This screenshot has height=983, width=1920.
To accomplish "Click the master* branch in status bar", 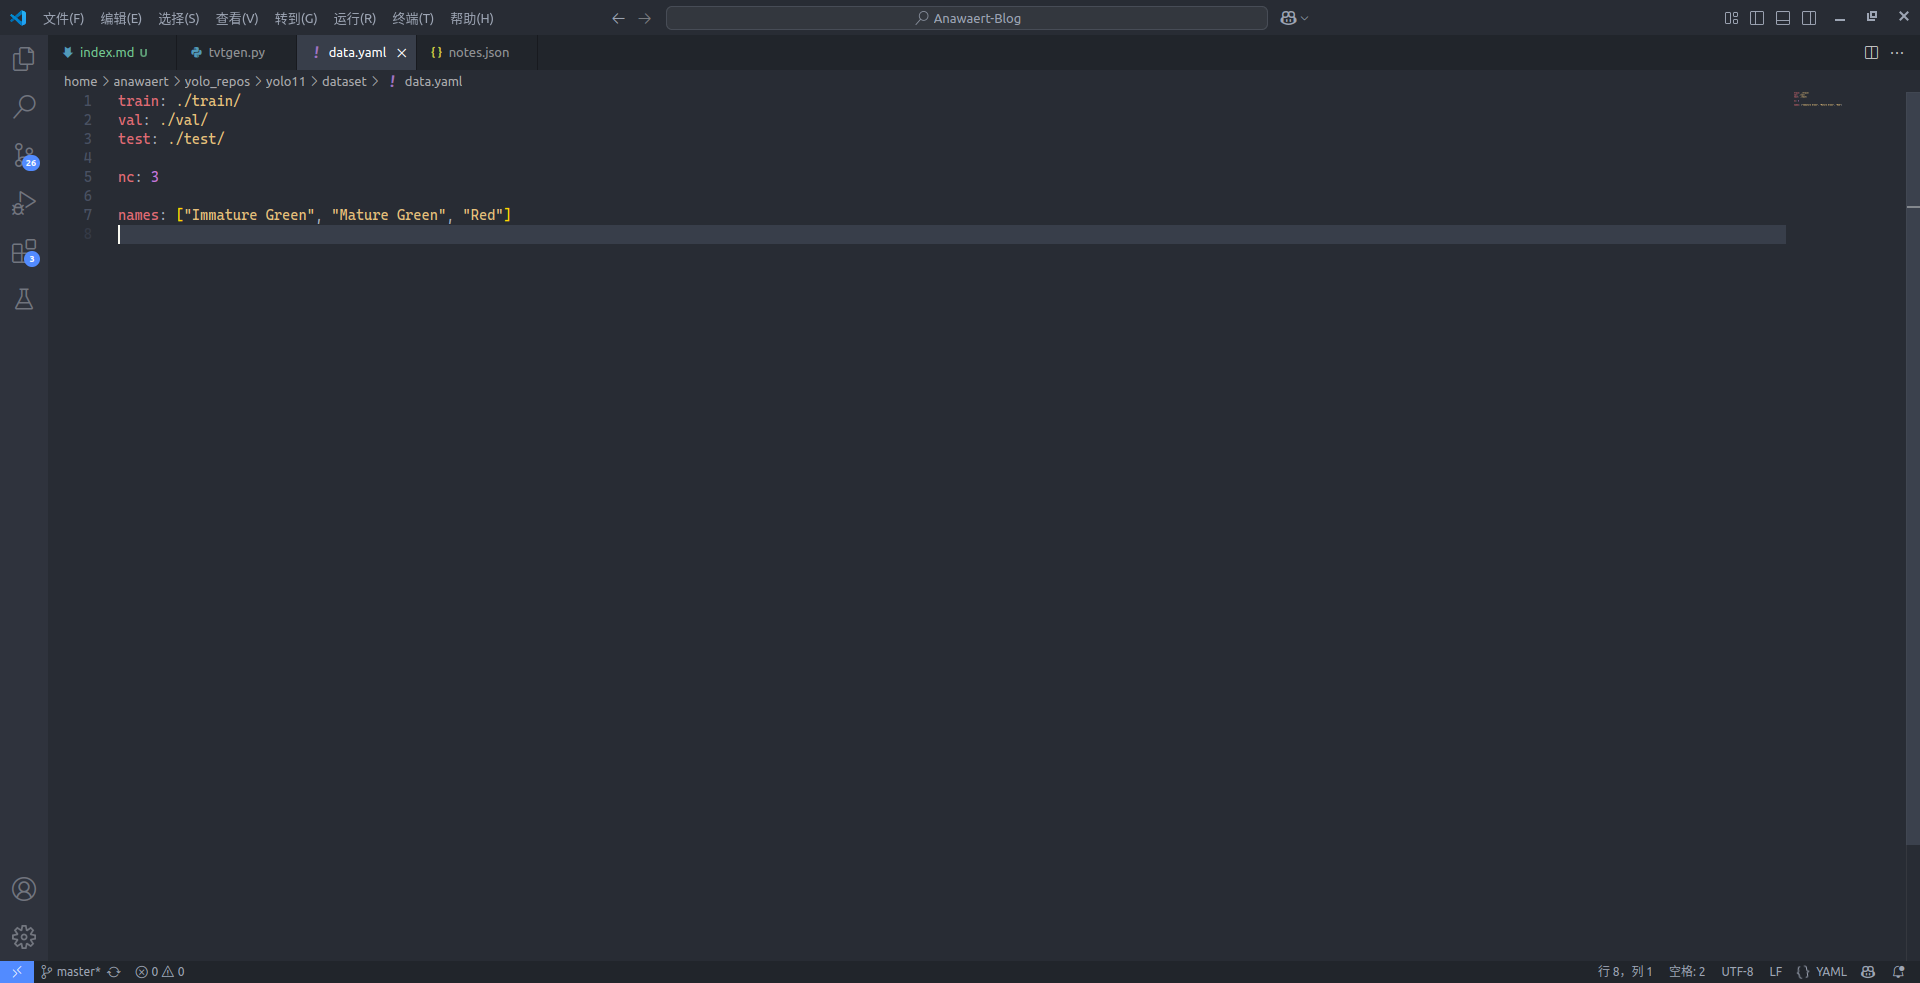I will tap(72, 972).
